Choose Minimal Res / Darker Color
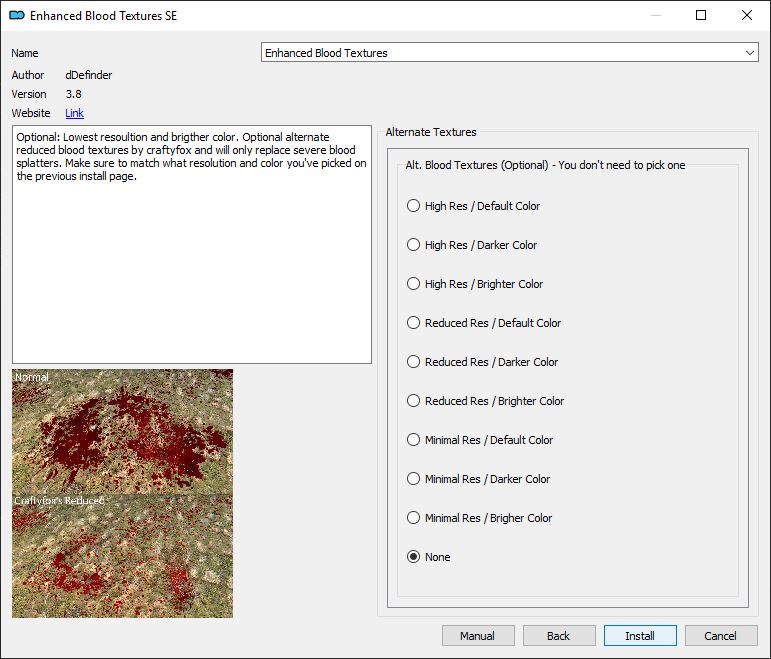The image size is (771, 659). pos(414,479)
